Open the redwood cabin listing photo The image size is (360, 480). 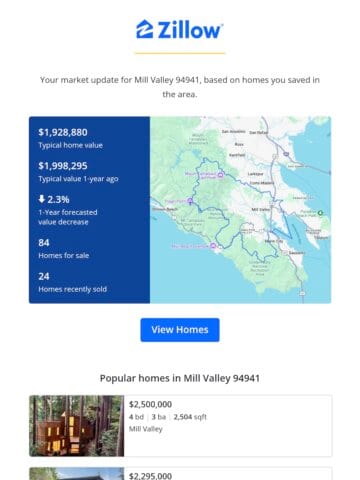pos(77,426)
